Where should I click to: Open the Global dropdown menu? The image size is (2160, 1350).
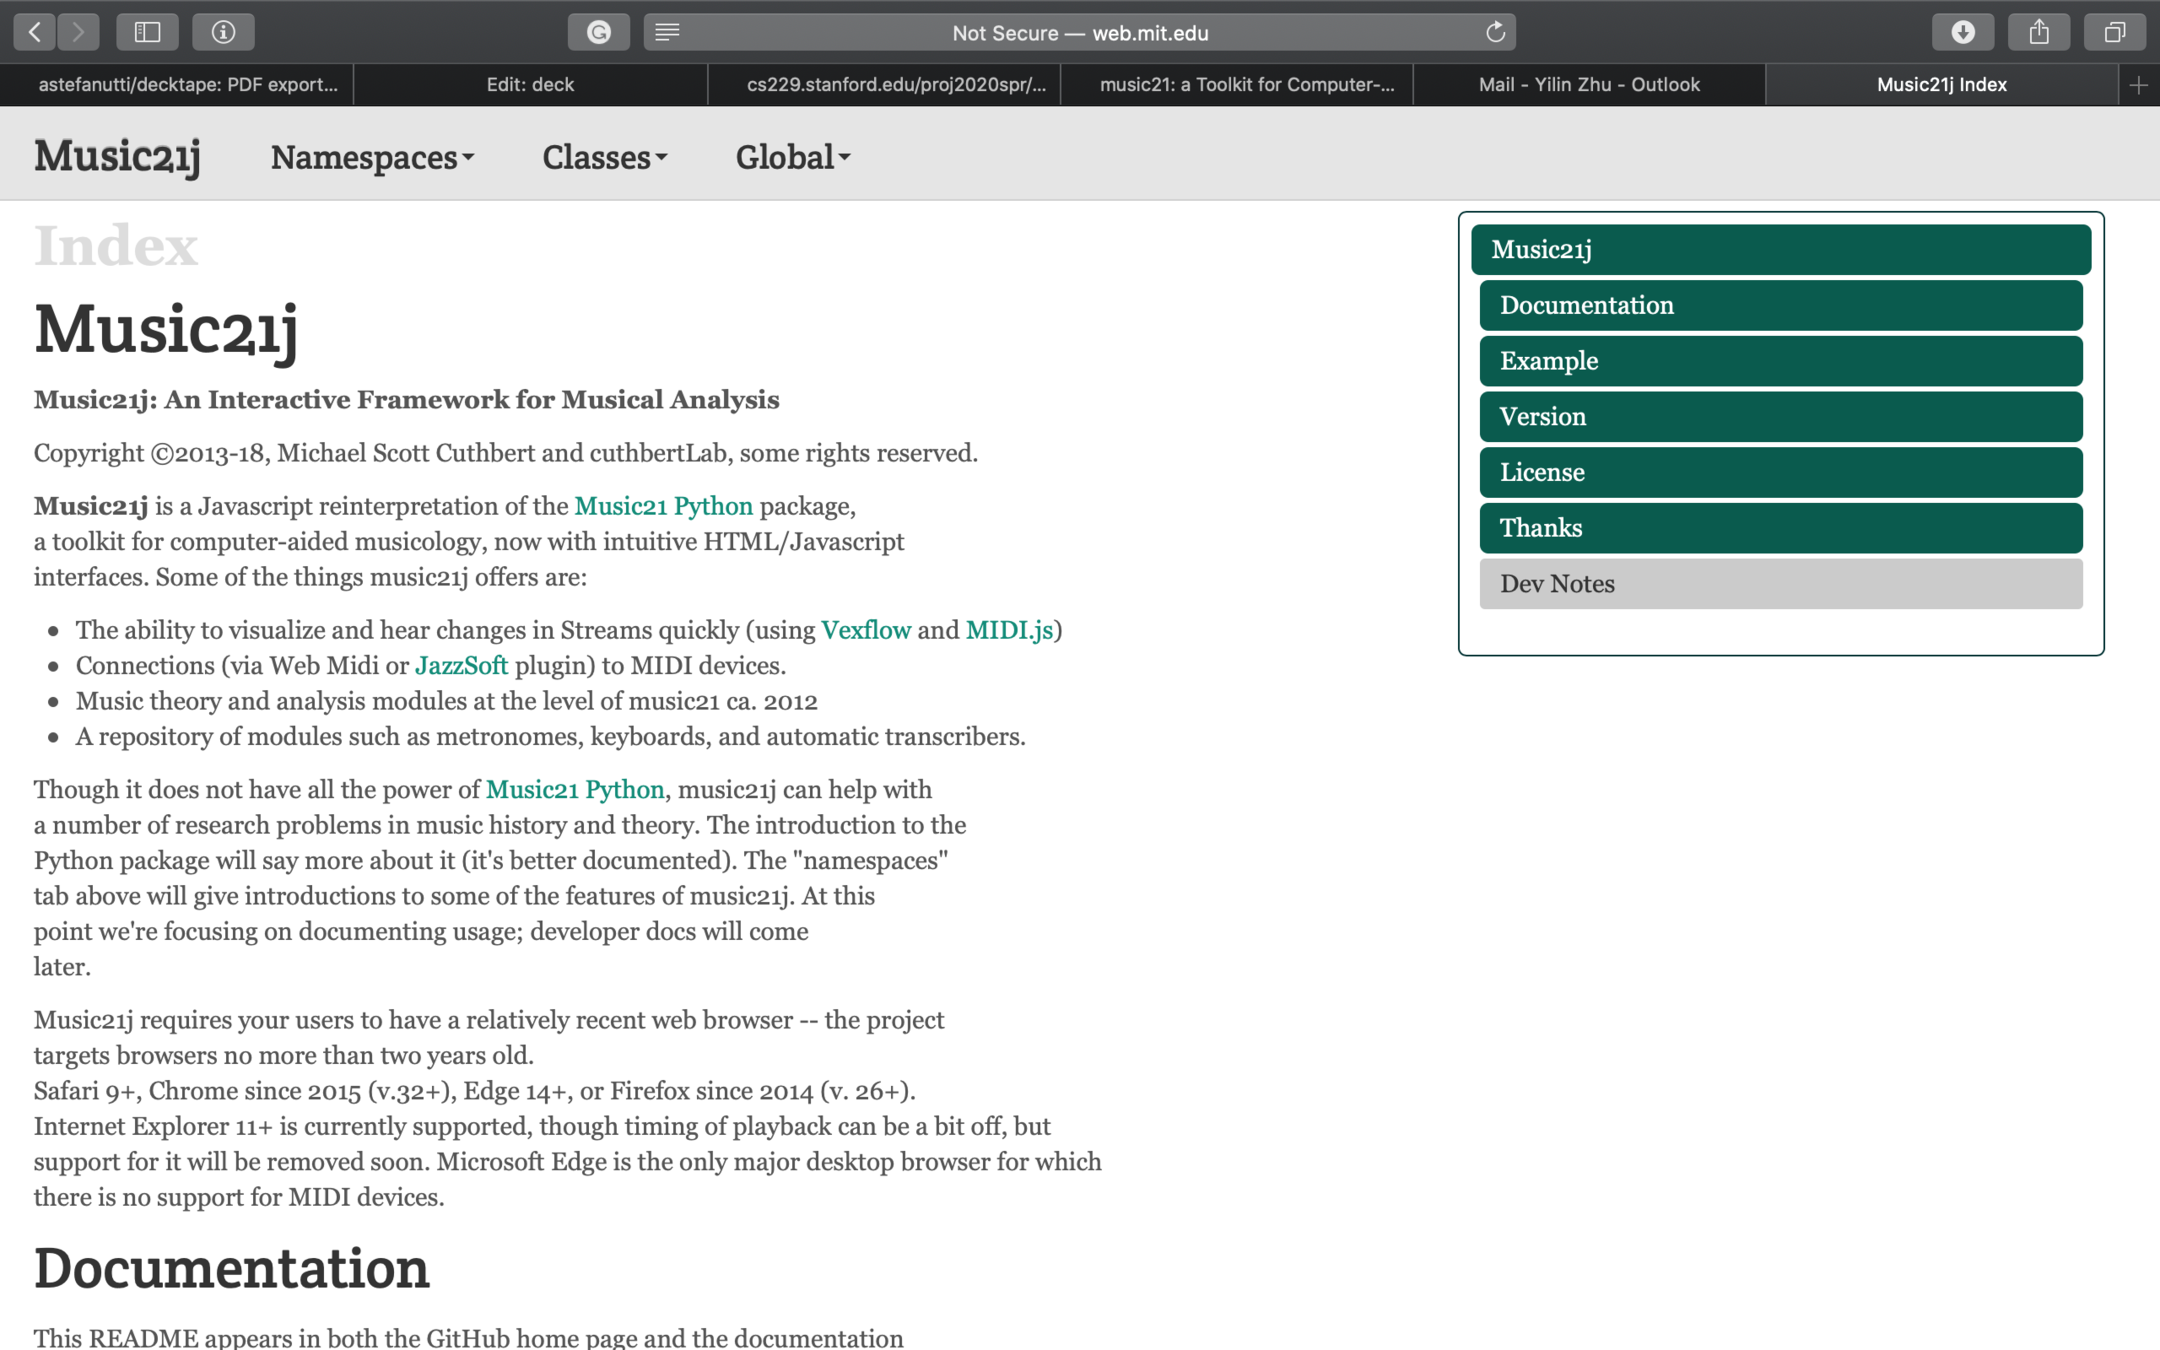click(x=792, y=158)
